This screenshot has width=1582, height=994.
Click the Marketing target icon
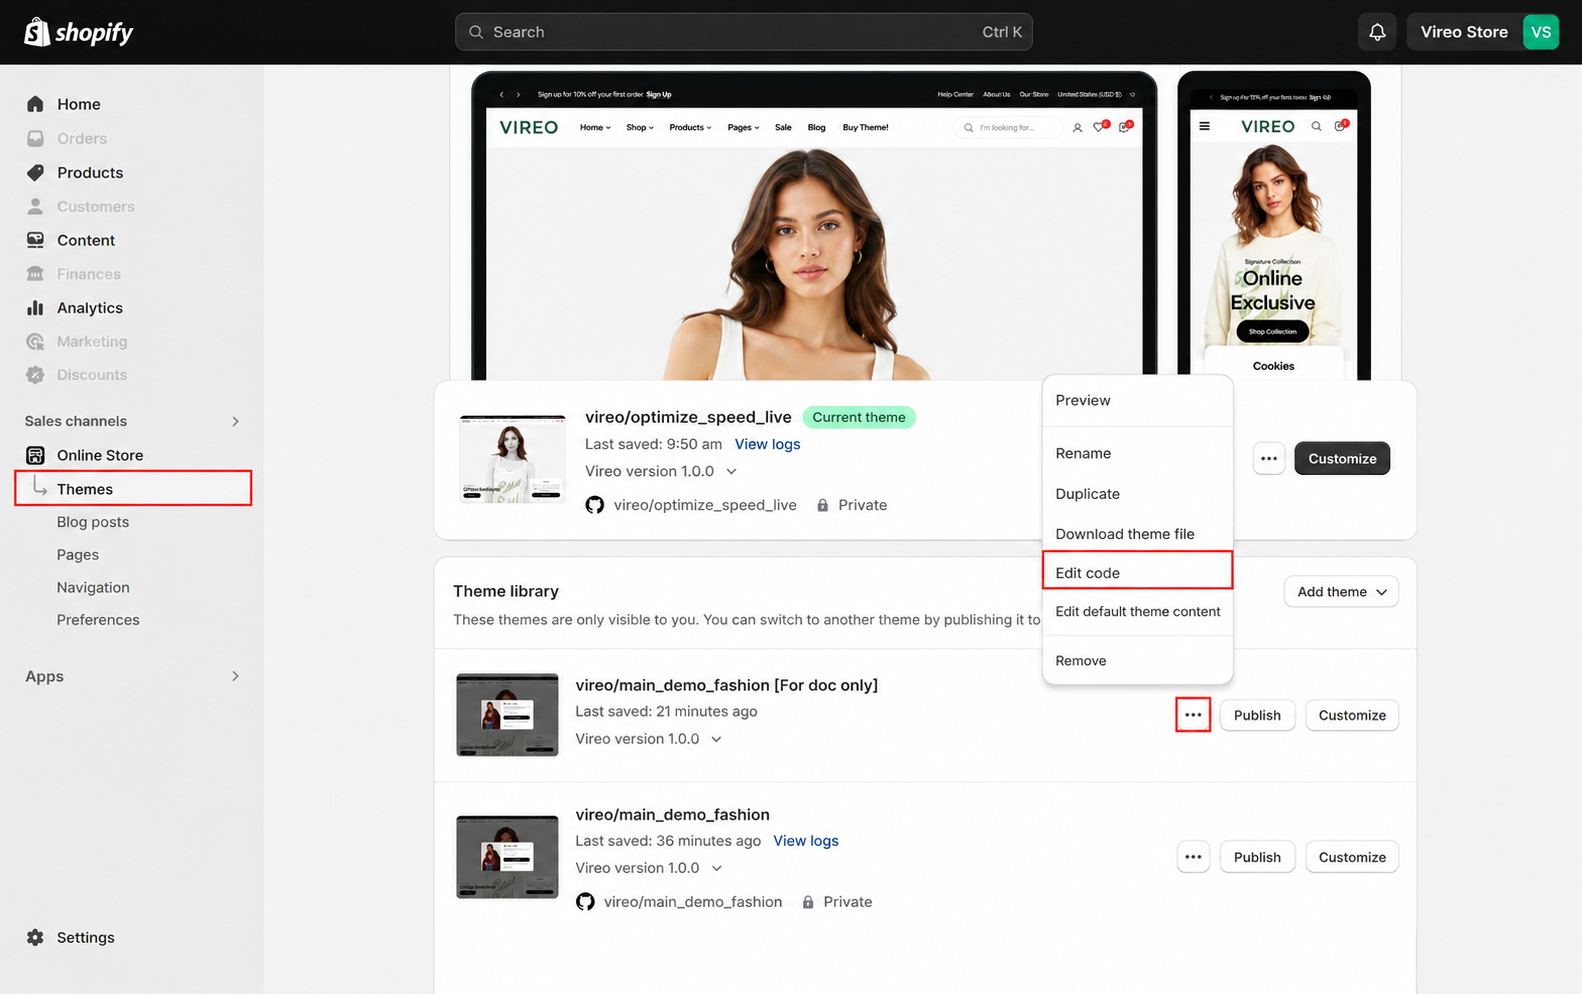pyautogui.click(x=35, y=341)
